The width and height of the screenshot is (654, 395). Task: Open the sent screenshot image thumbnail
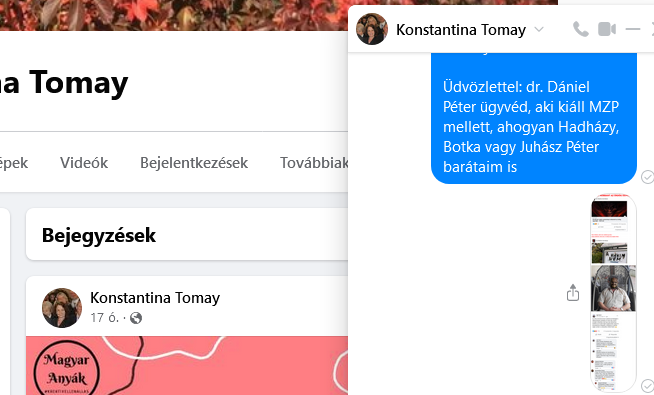[x=614, y=292]
